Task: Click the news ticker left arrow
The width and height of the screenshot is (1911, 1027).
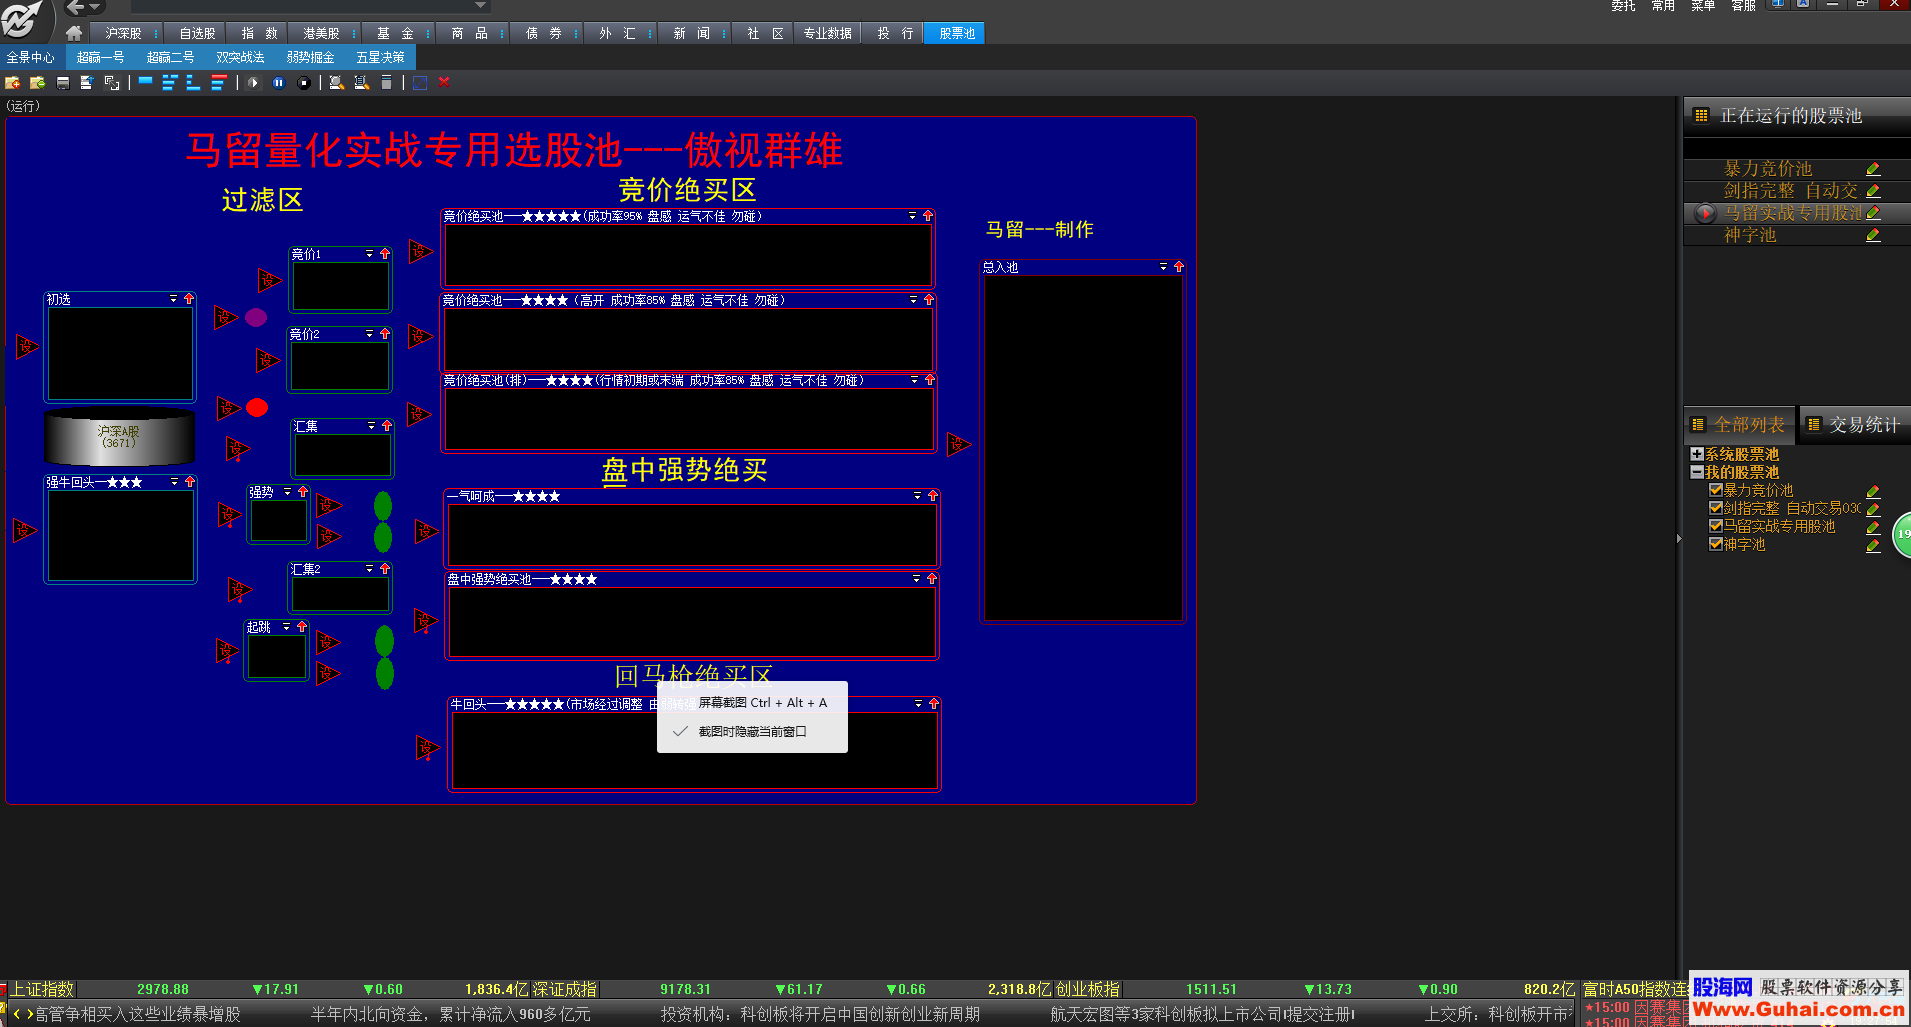Action: pos(17,1014)
